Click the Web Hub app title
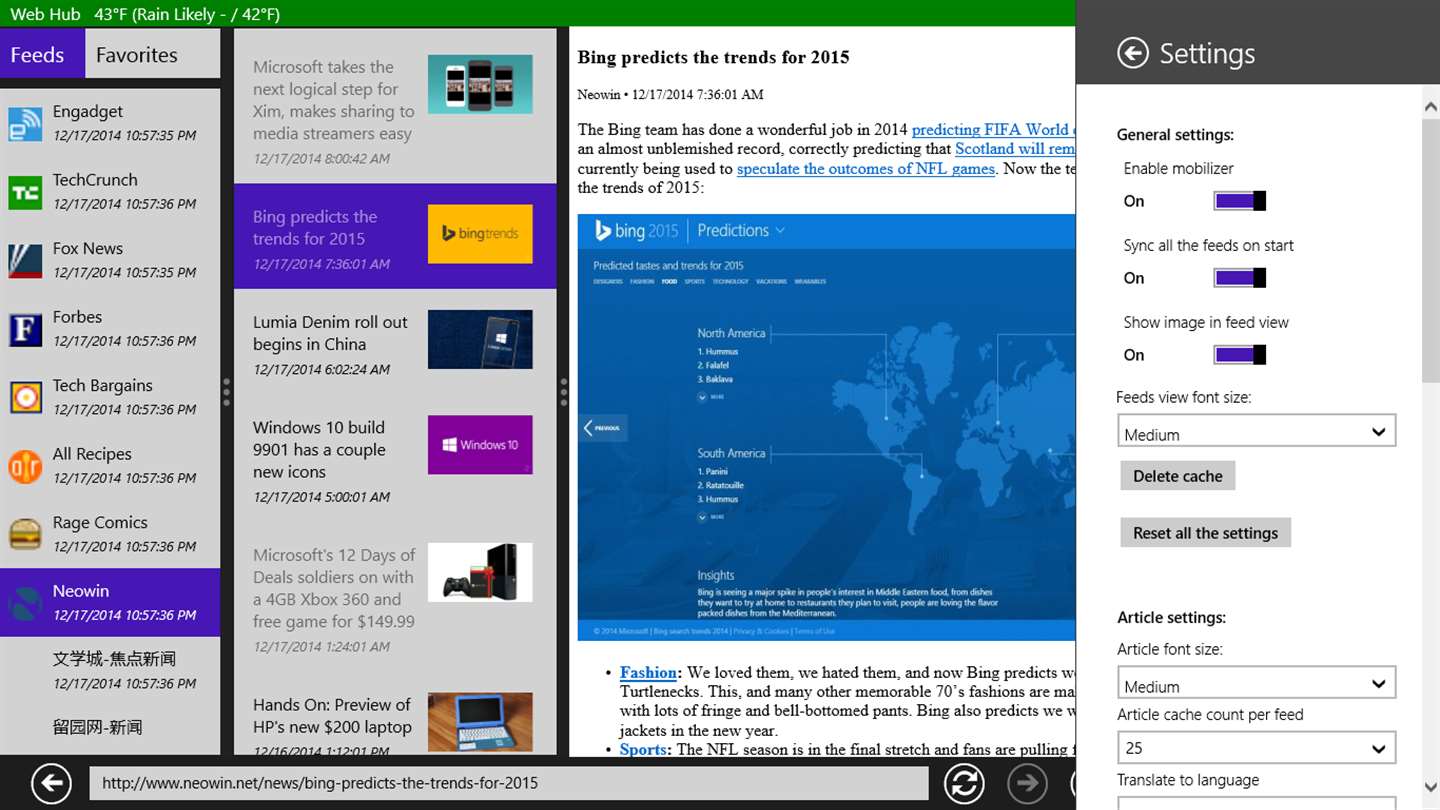Image resolution: width=1440 pixels, height=810 pixels. point(45,14)
